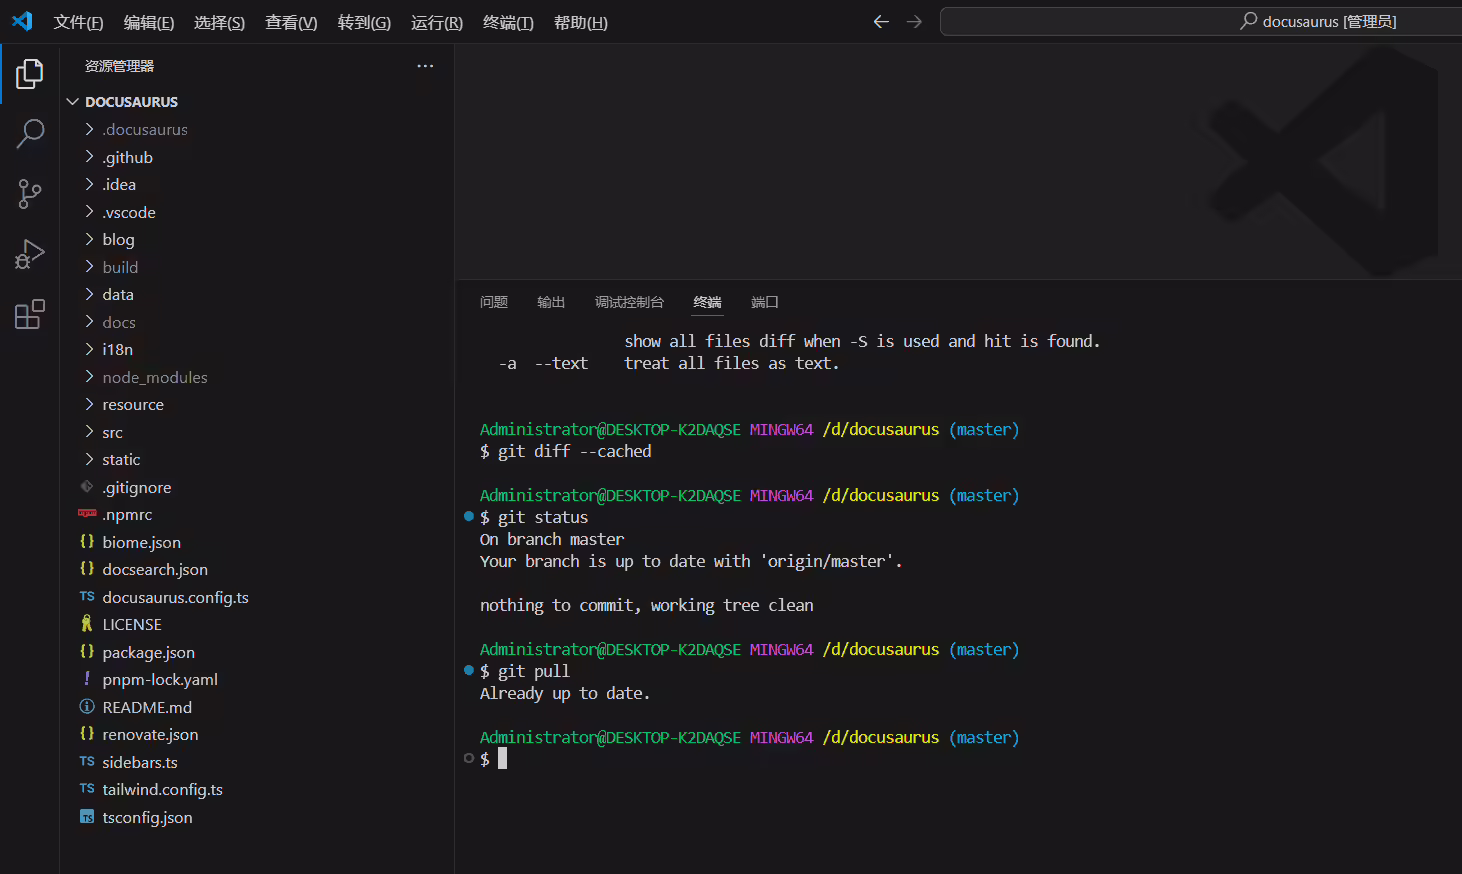
Task: Open the Source Control view icon
Action: coord(30,194)
